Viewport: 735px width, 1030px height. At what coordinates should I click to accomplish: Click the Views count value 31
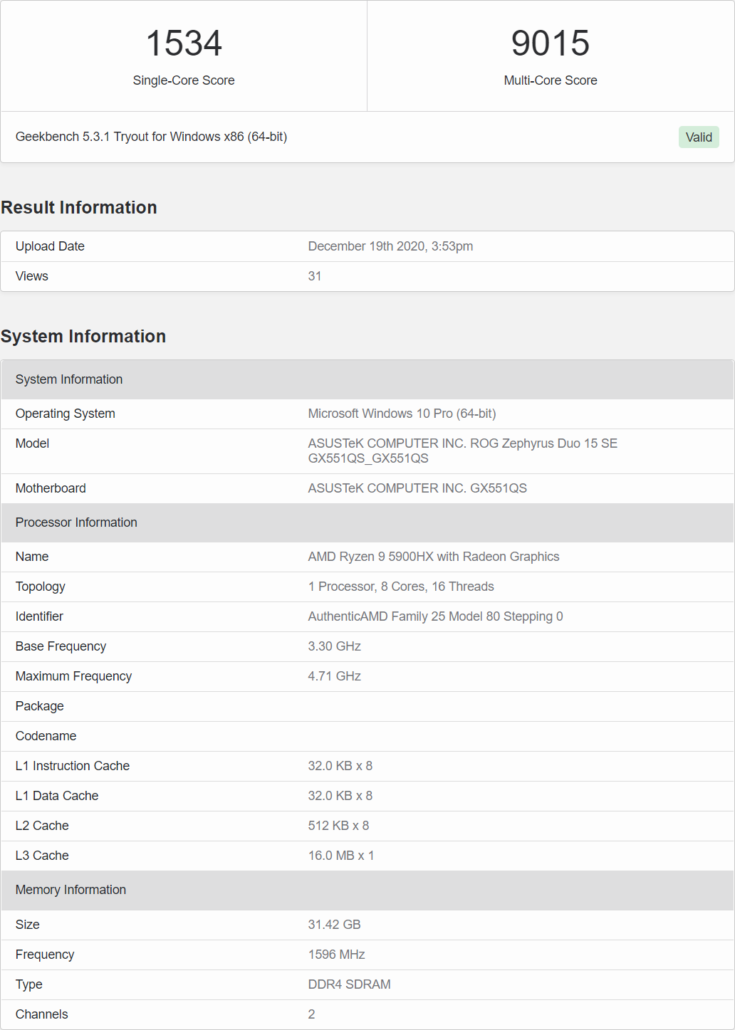click(x=315, y=276)
